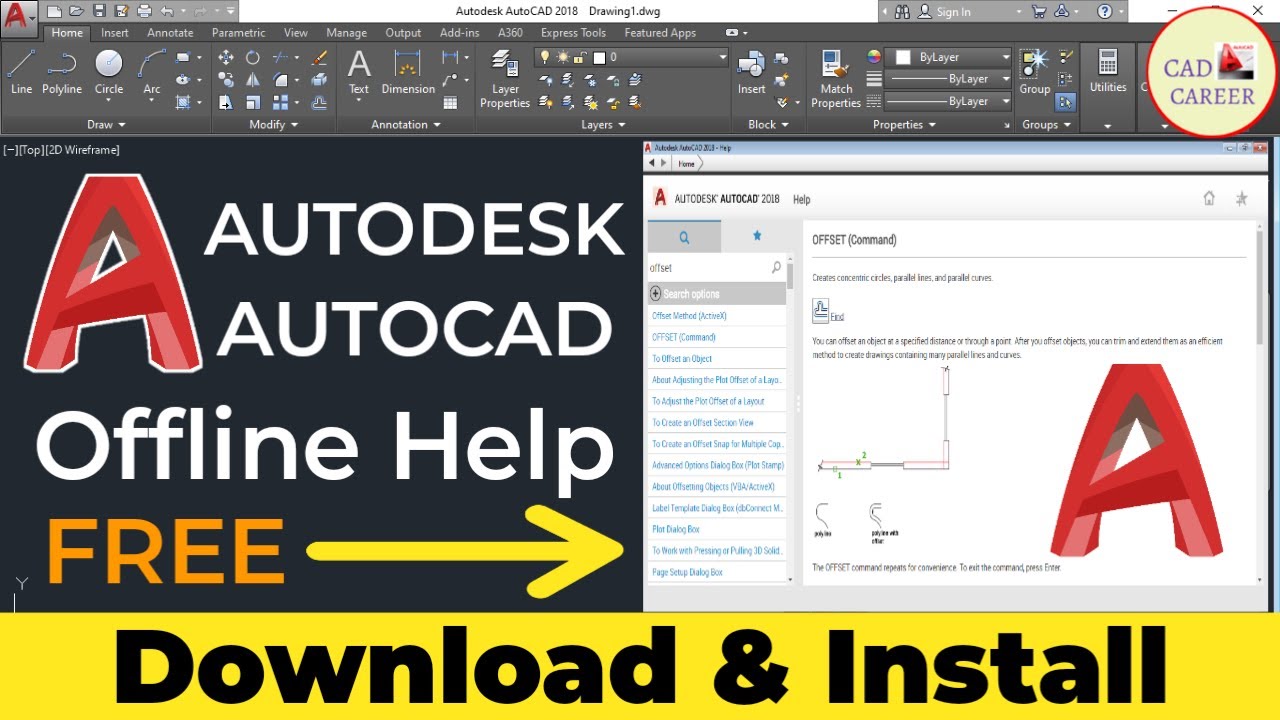Image resolution: width=1280 pixels, height=720 pixels.
Task: Expand Search options in Help
Action: click(717, 294)
